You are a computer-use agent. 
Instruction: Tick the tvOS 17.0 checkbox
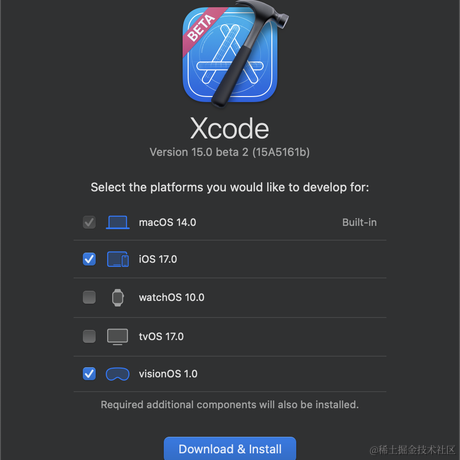[x=89, y=336]
